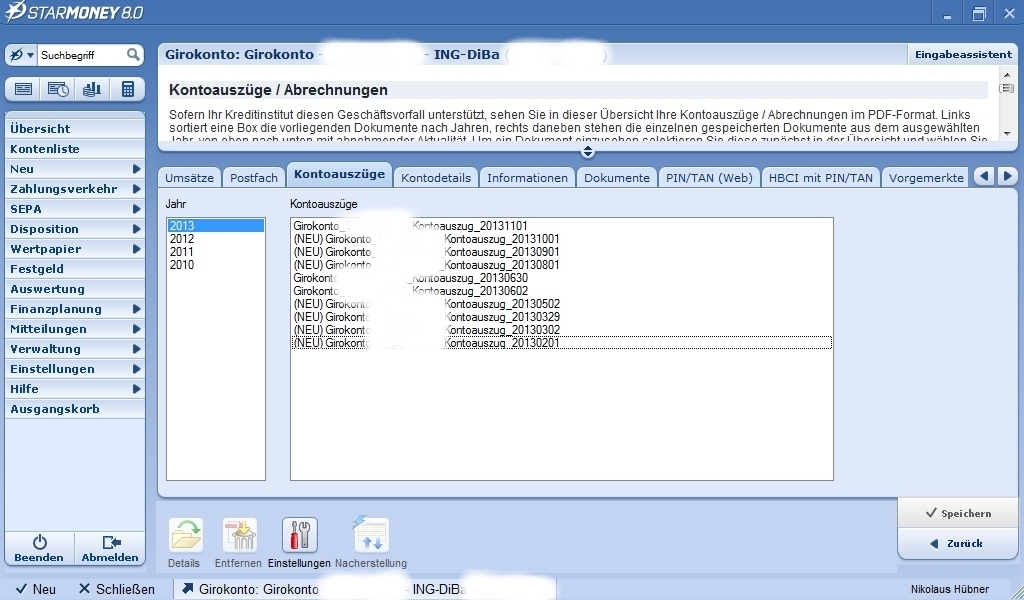The width and height of the screenshot is (1024, 600).
Task: Open the bar chart analysis icon
Action: pos(92,89)
